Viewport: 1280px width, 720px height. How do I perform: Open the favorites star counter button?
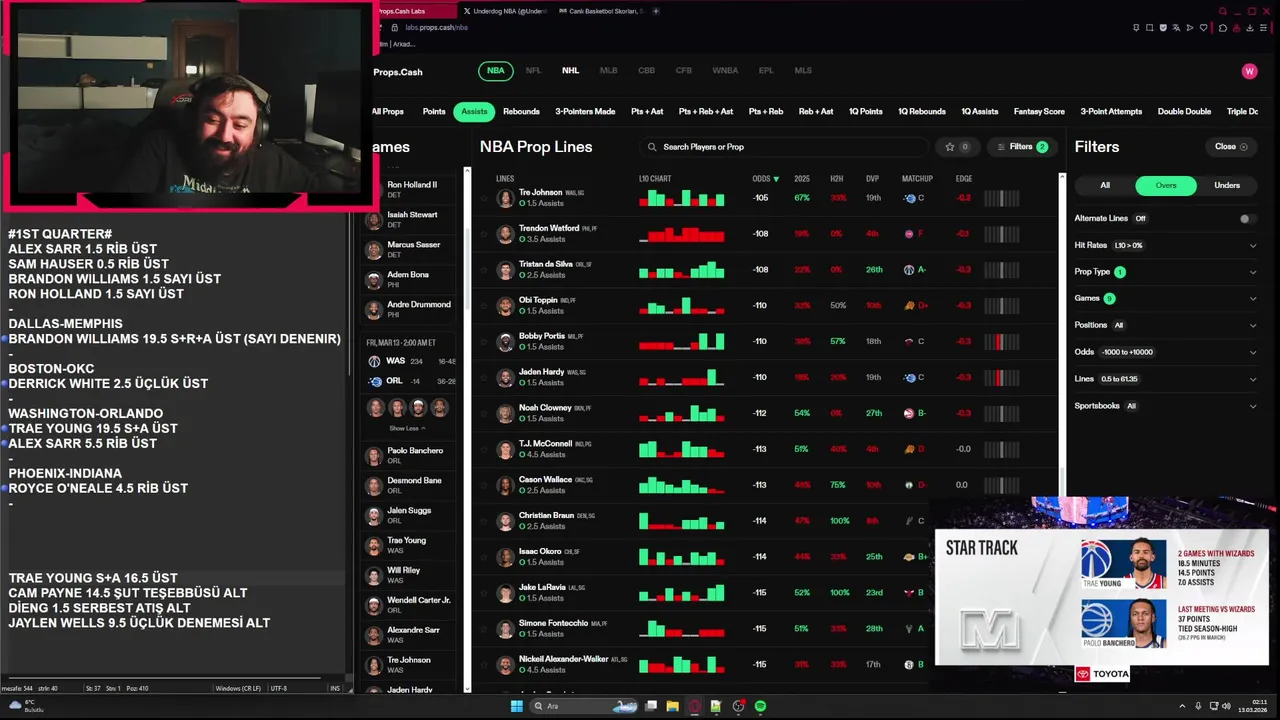point(956,147)
